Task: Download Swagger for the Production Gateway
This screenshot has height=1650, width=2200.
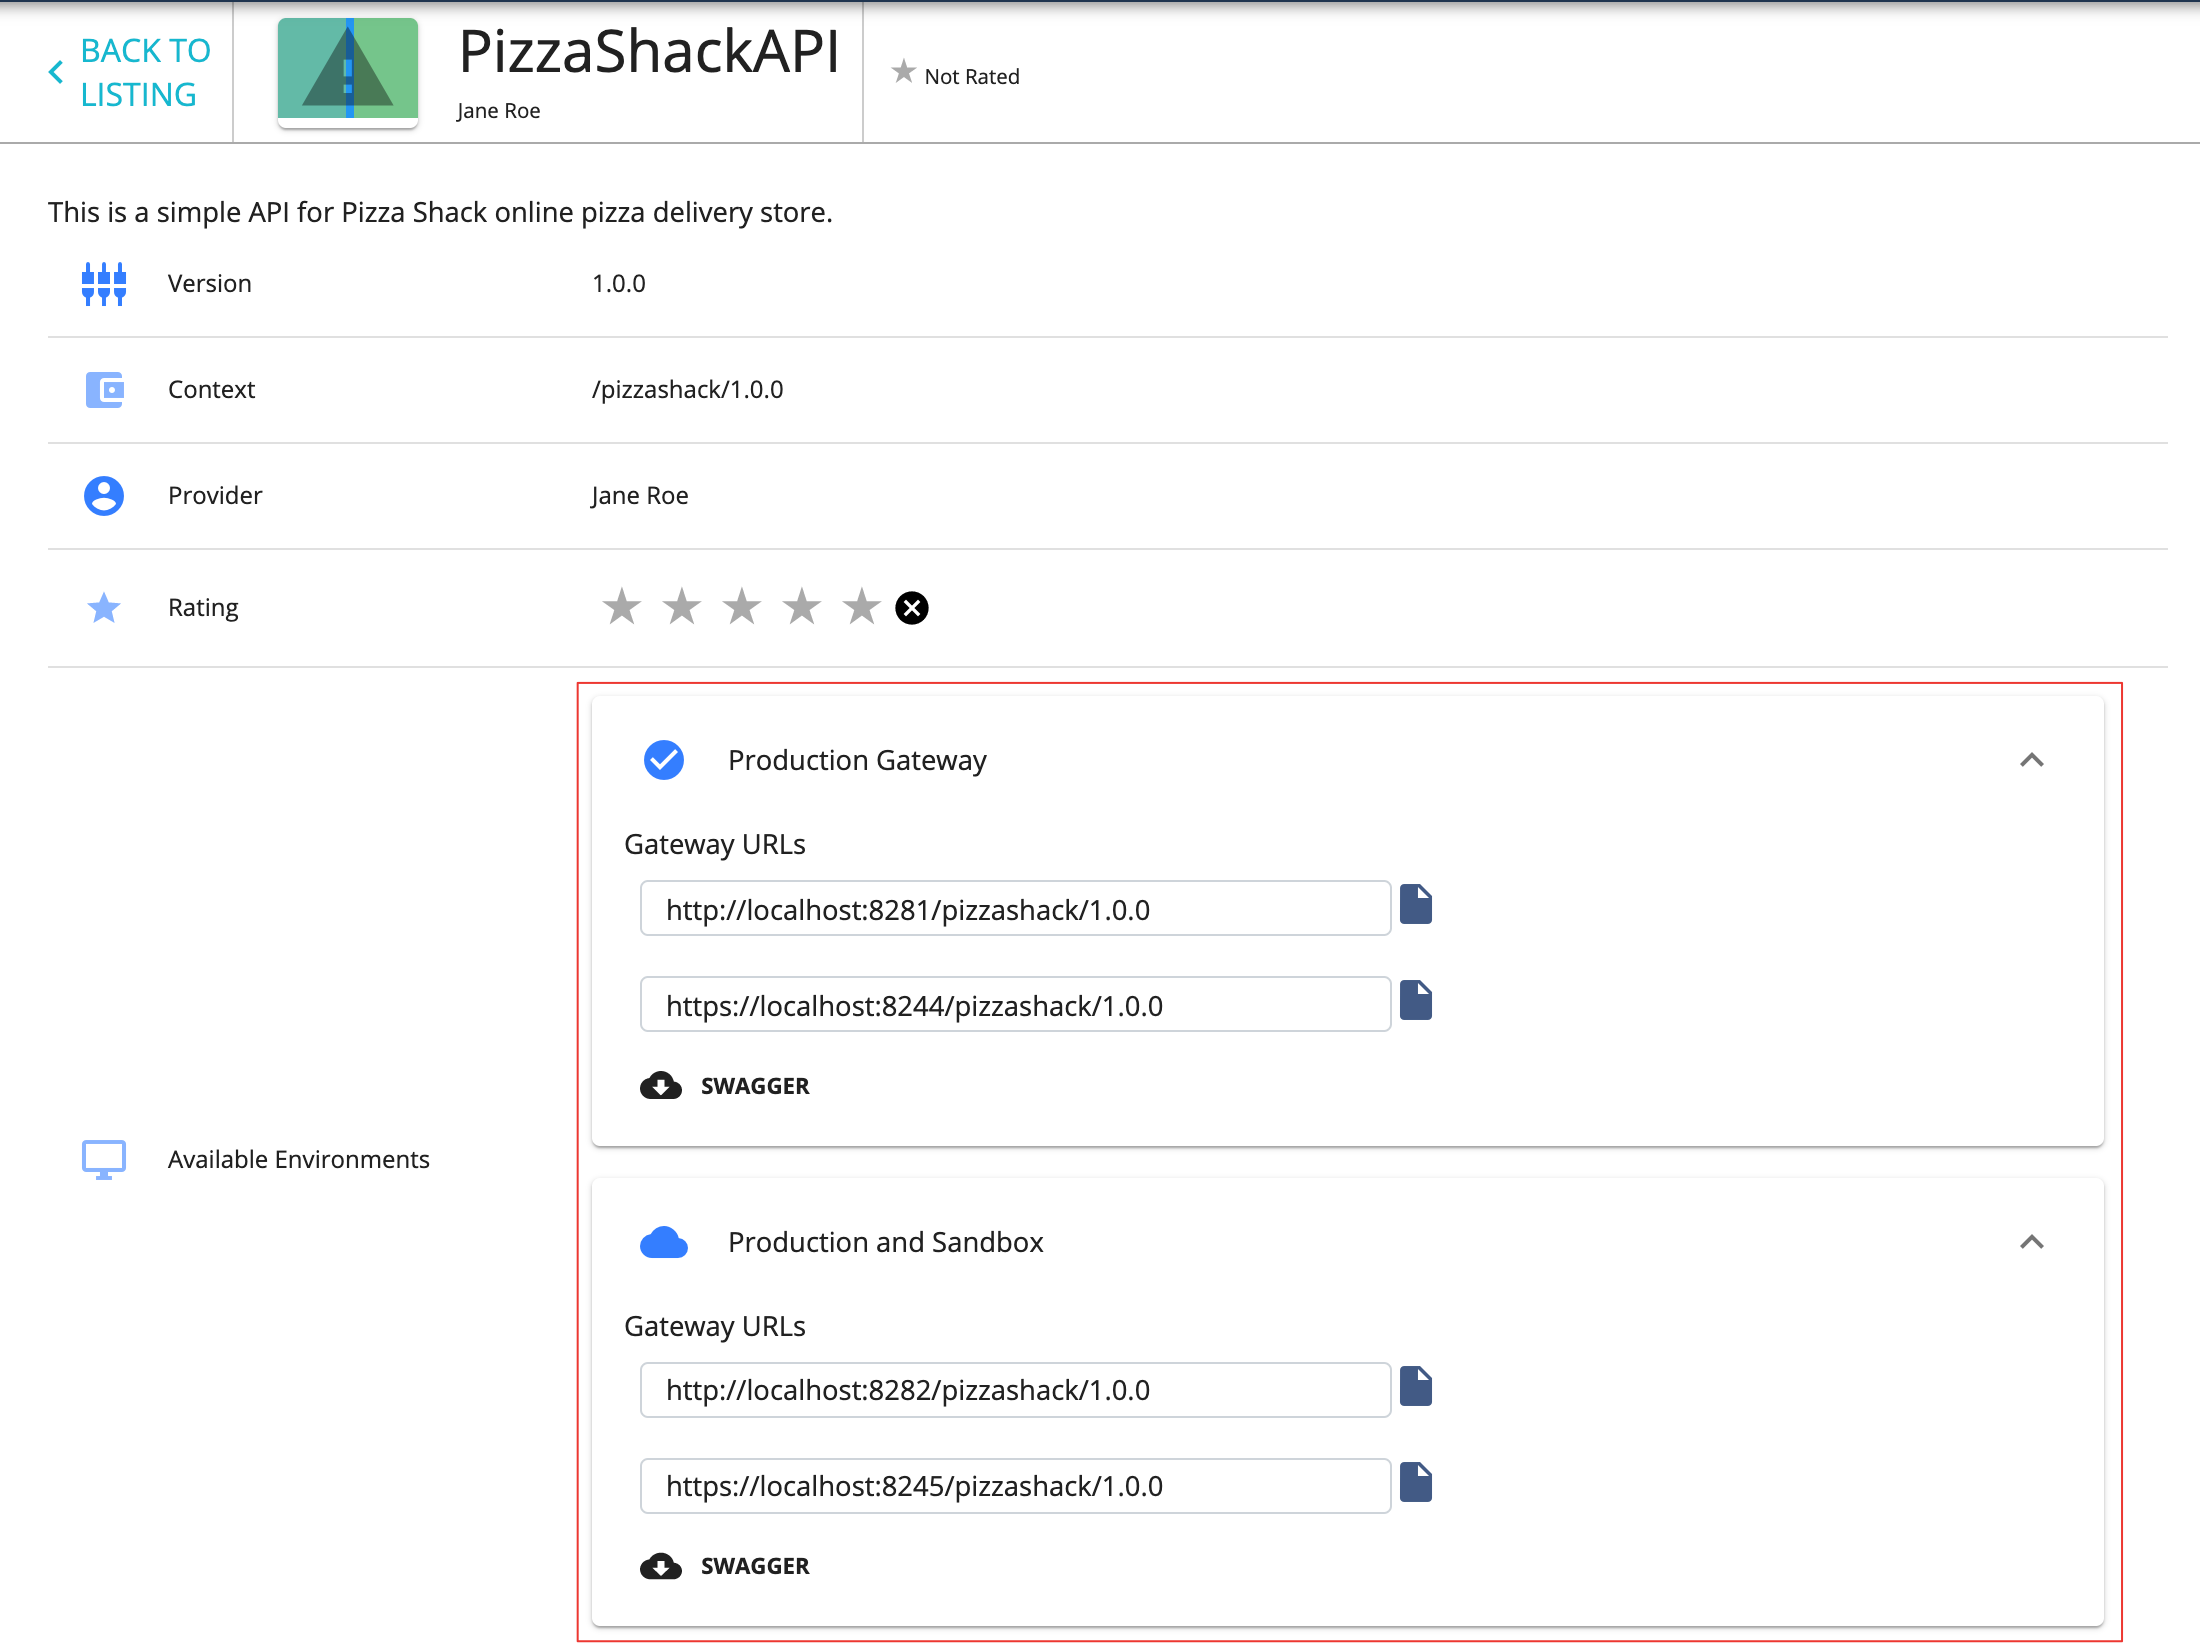Action: point(725,1085)
